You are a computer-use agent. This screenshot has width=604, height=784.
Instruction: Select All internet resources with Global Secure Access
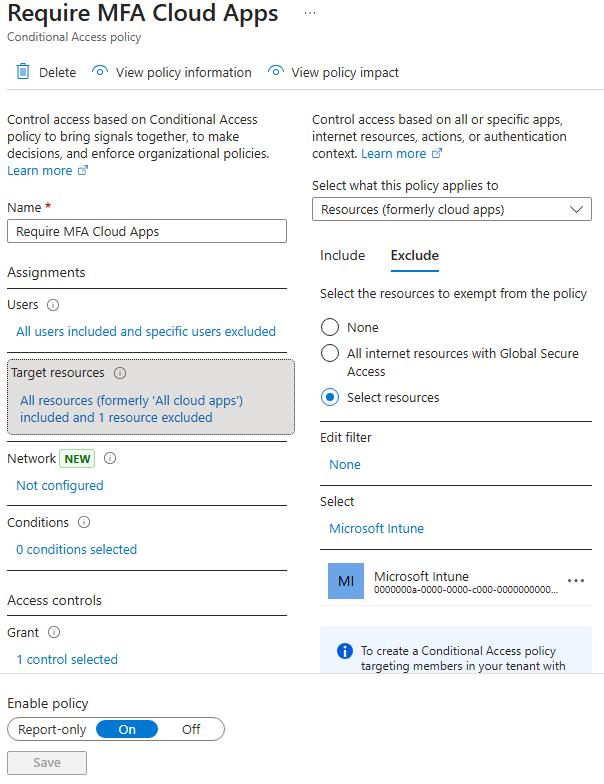point(330,354)
